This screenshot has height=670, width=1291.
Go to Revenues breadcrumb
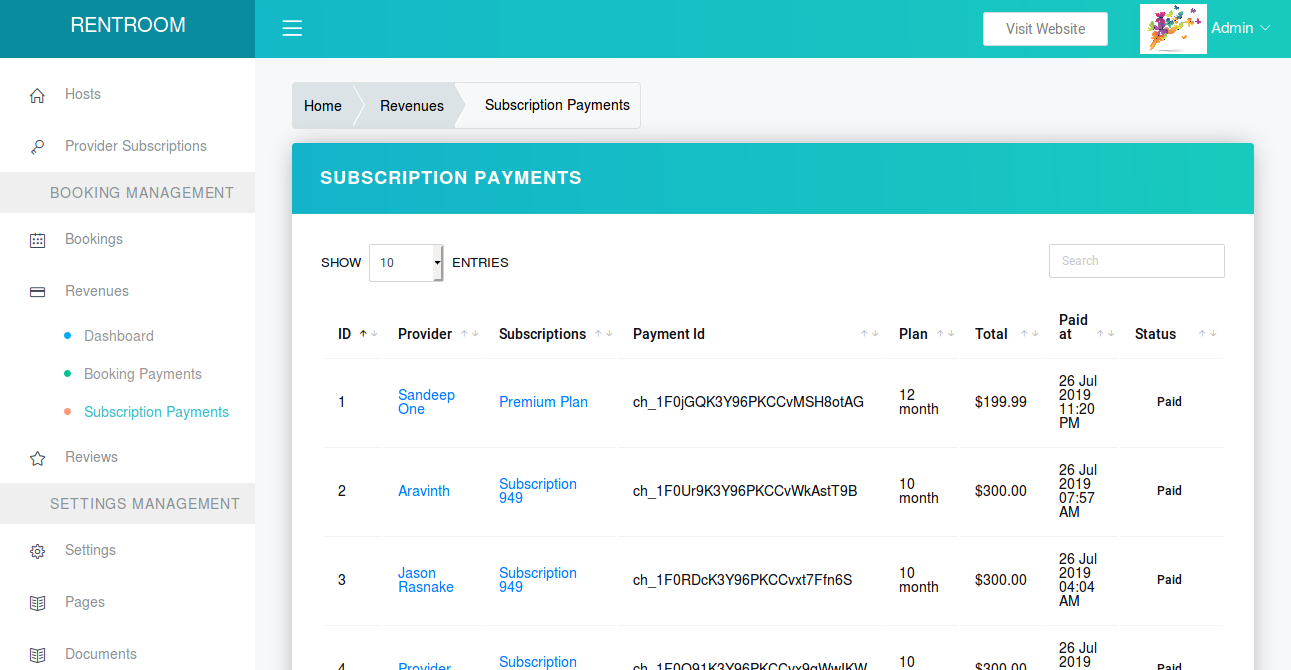[412, 106]
